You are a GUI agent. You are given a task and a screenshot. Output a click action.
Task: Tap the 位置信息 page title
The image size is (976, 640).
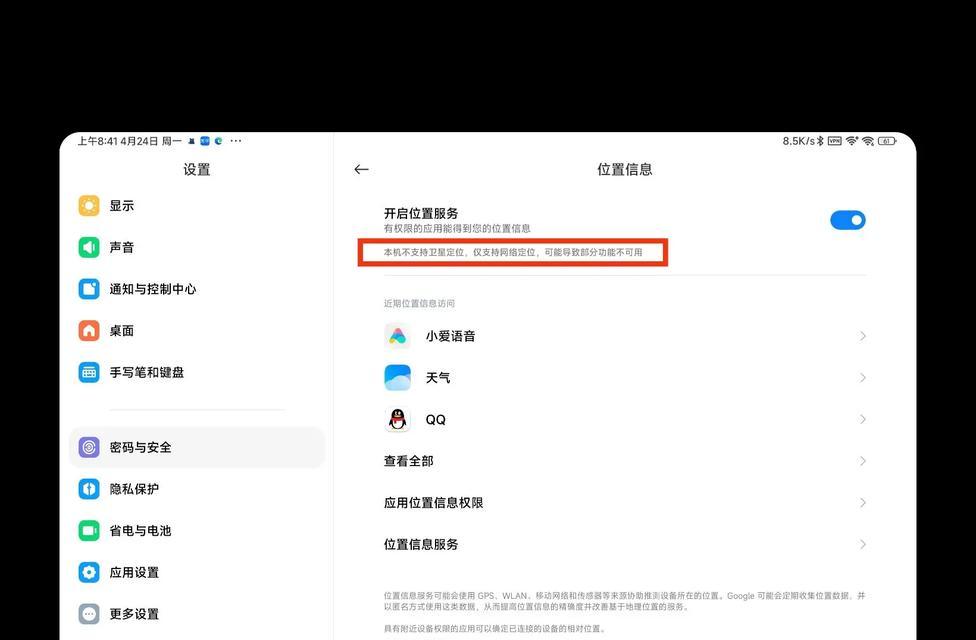pos(624,169)
